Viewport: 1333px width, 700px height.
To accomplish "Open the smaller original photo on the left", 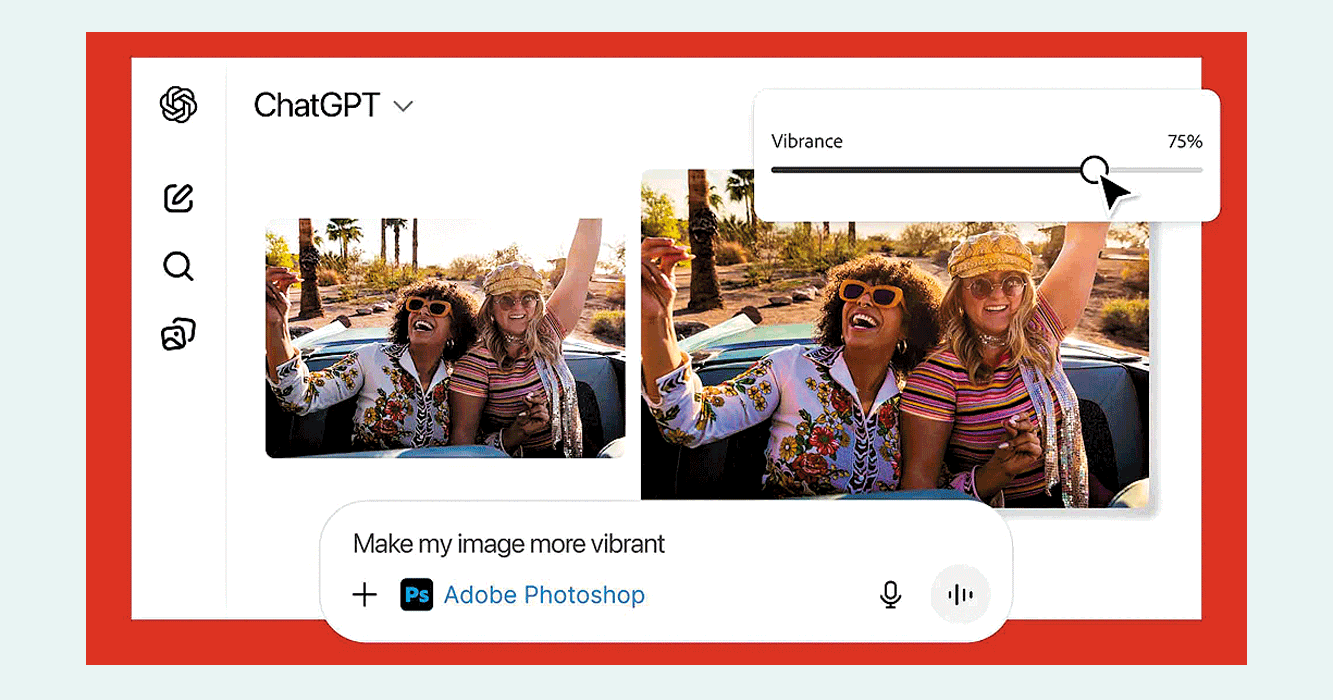I will [x=445, y=338].
